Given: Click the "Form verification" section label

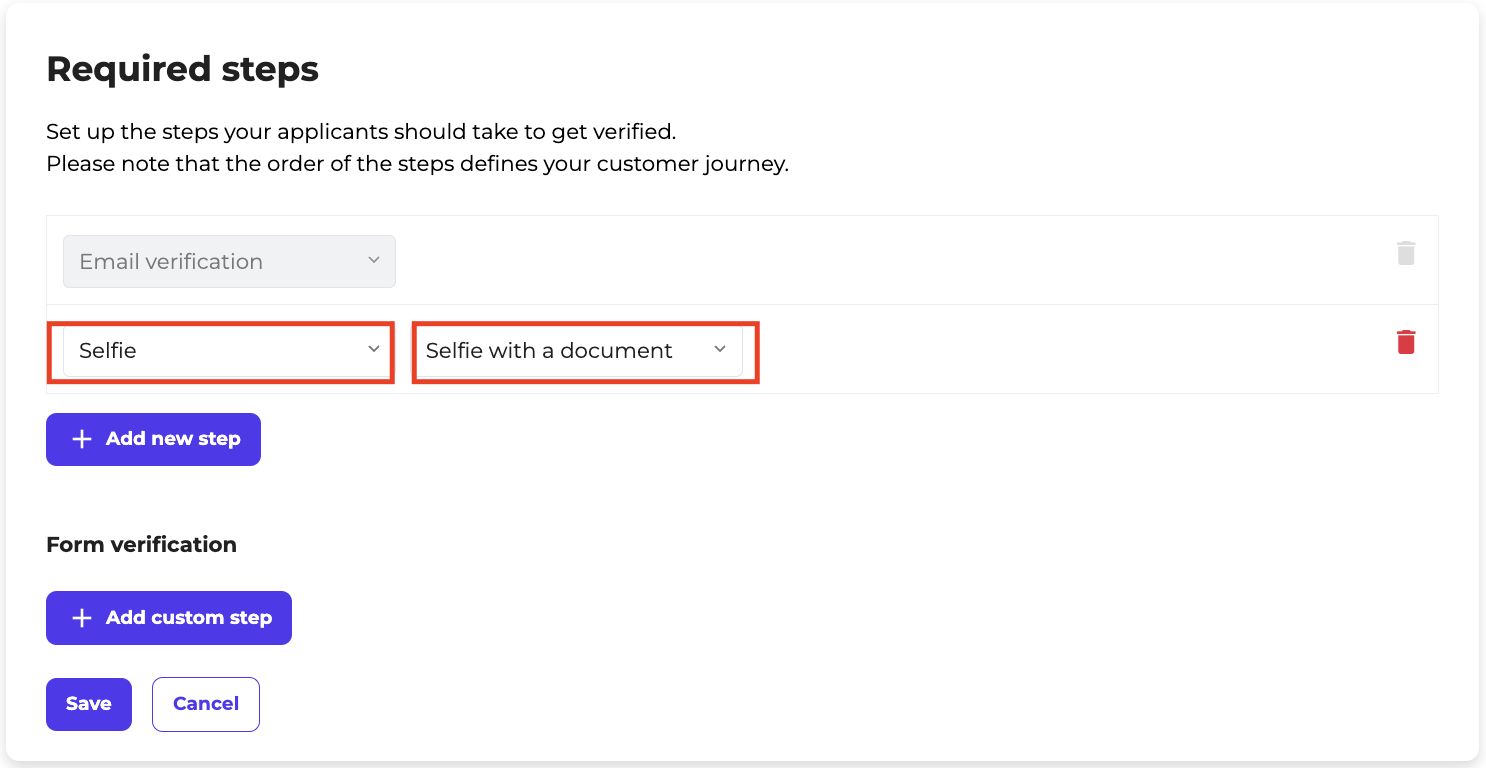Looking at the screenshot, I should tap(141, 544).
